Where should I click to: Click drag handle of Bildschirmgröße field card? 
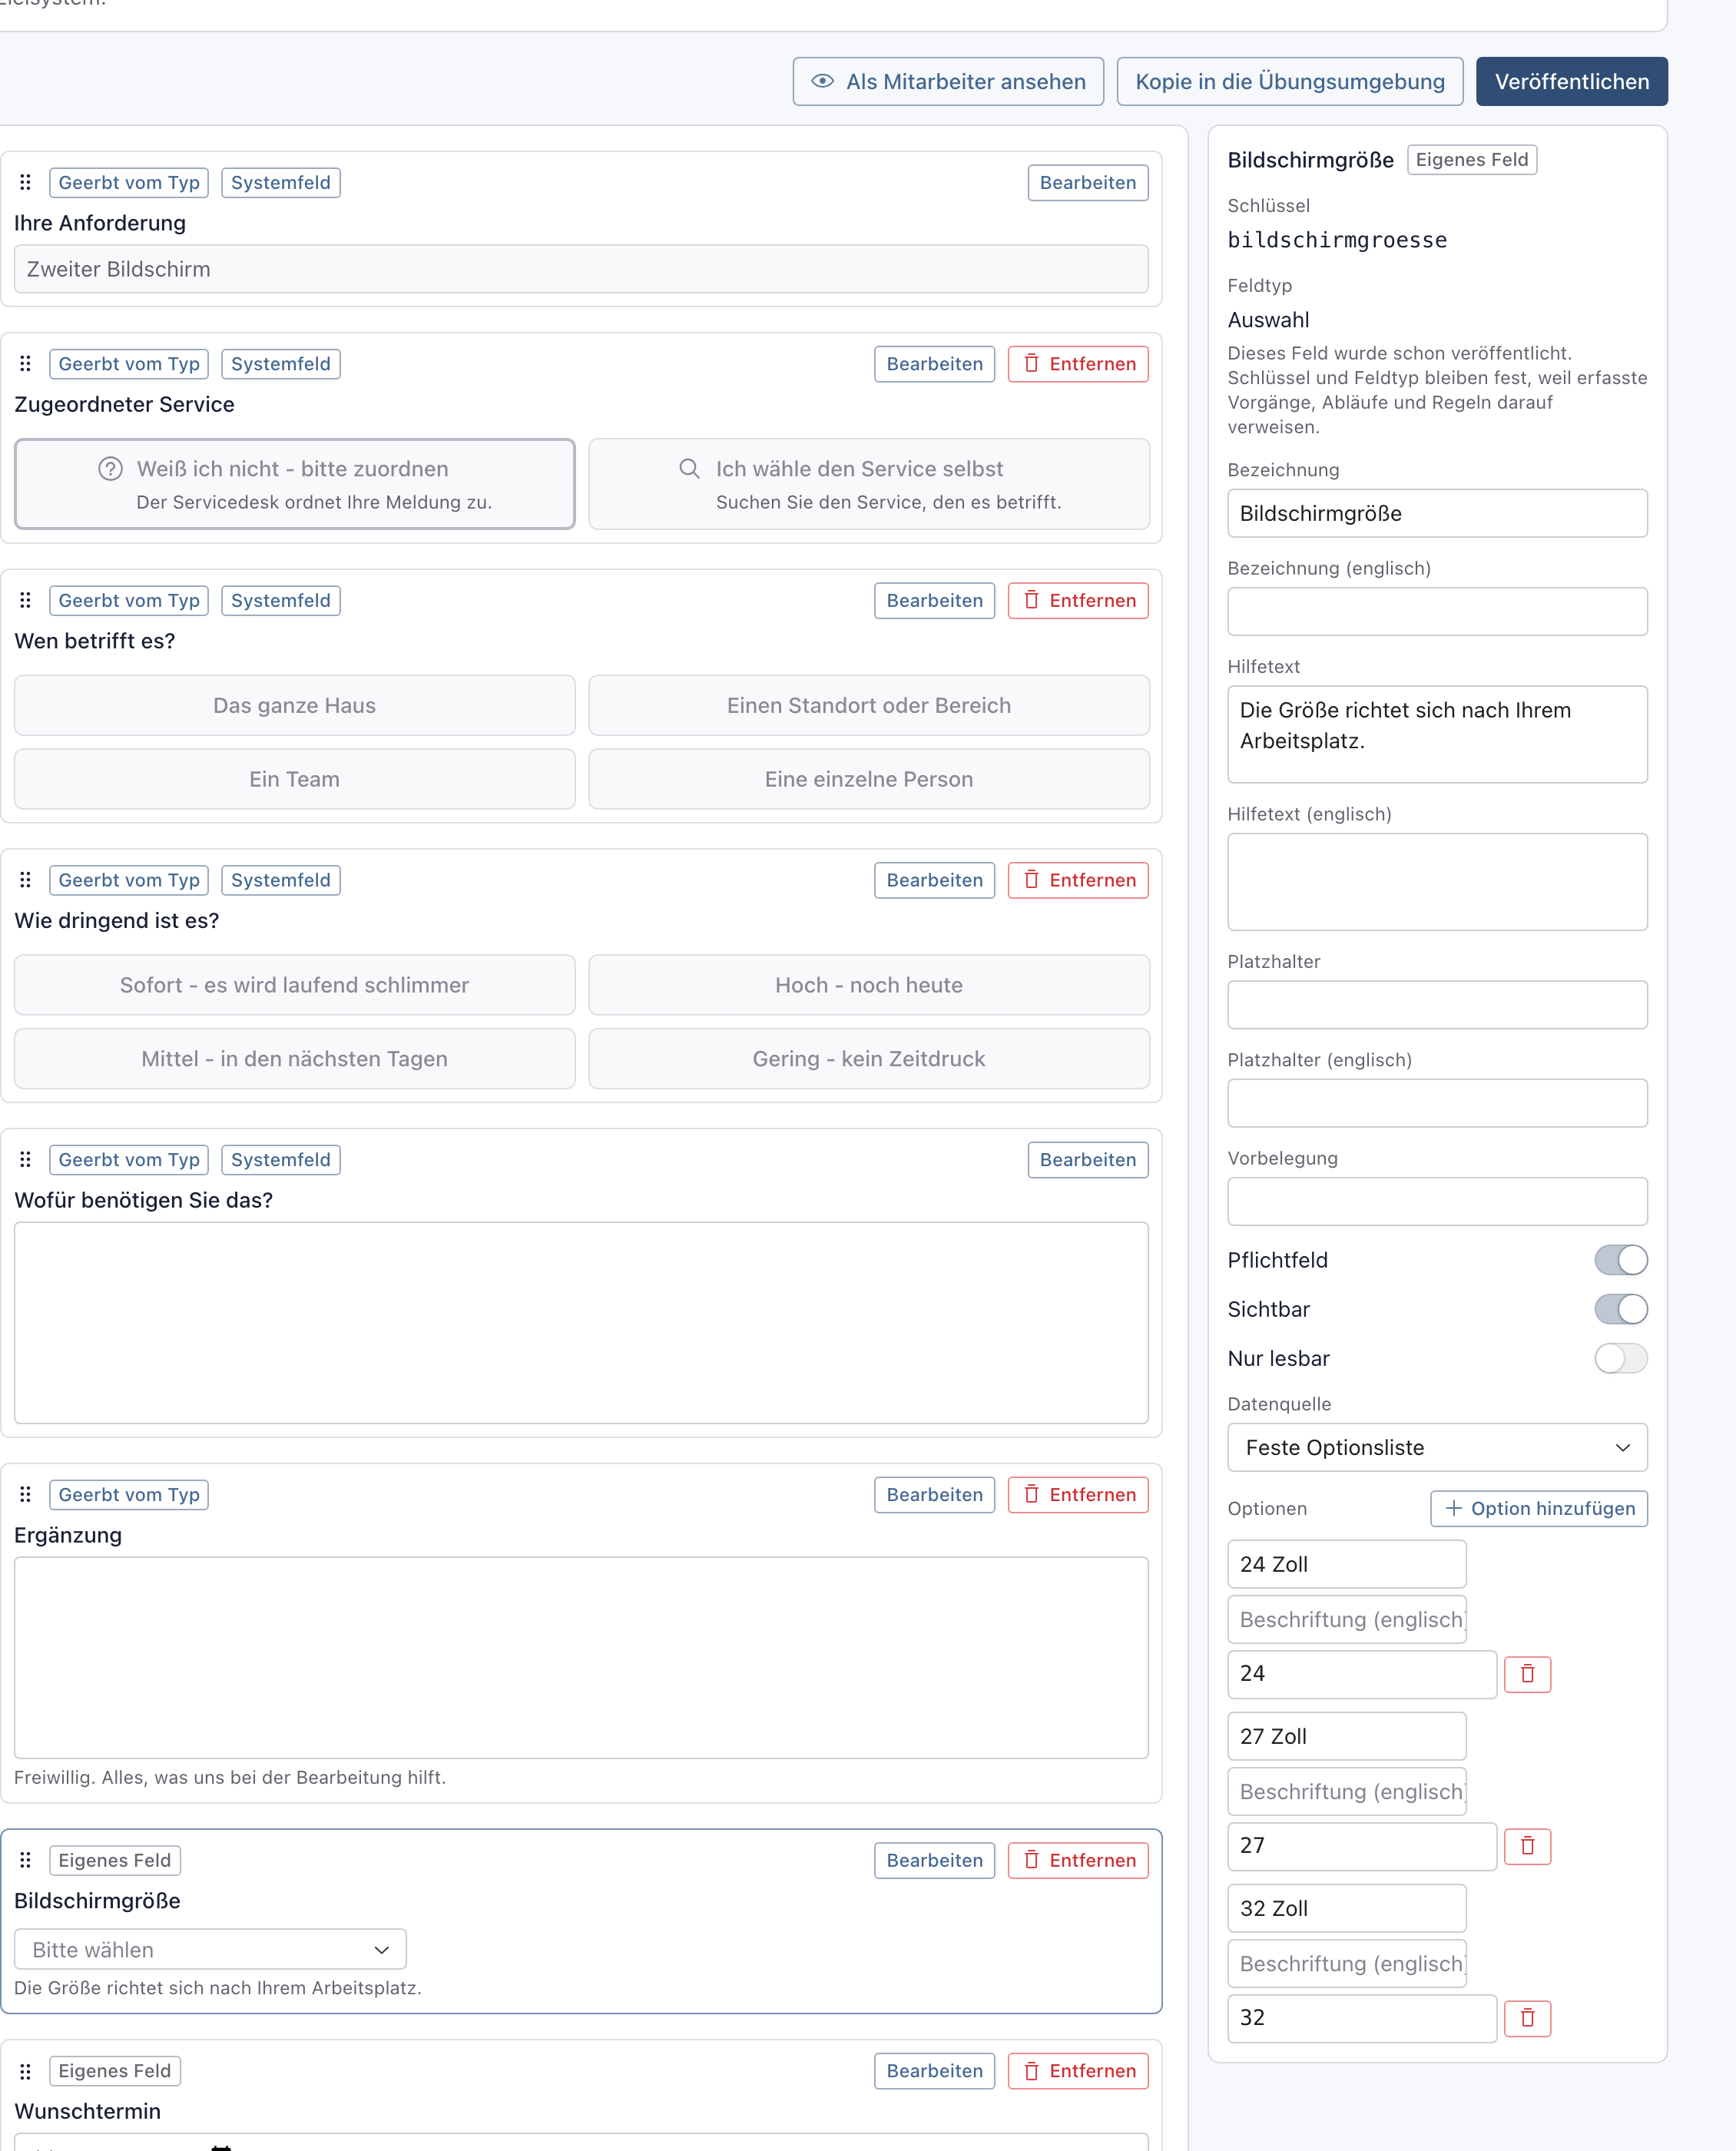pyautogui.click(x=26, y=1860)
